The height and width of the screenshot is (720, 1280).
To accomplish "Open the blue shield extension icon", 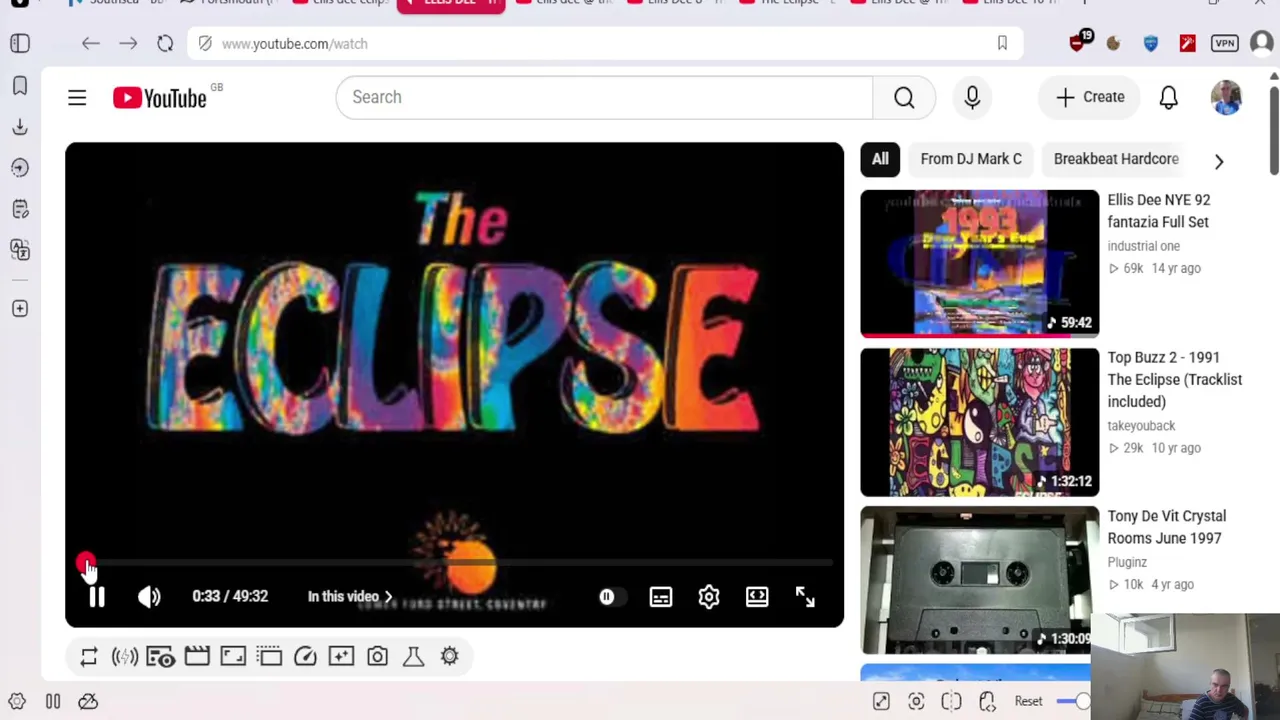I will pyautogui.click(x=1151, y=43).
